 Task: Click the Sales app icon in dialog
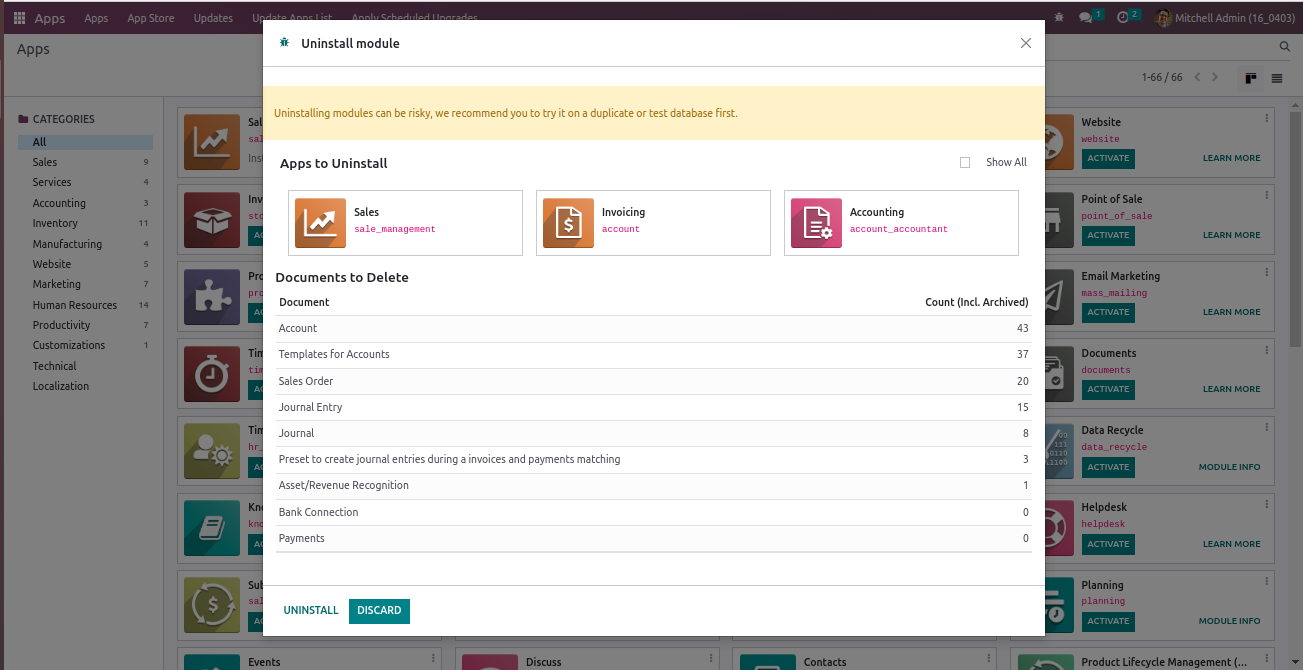pos(320,222)
